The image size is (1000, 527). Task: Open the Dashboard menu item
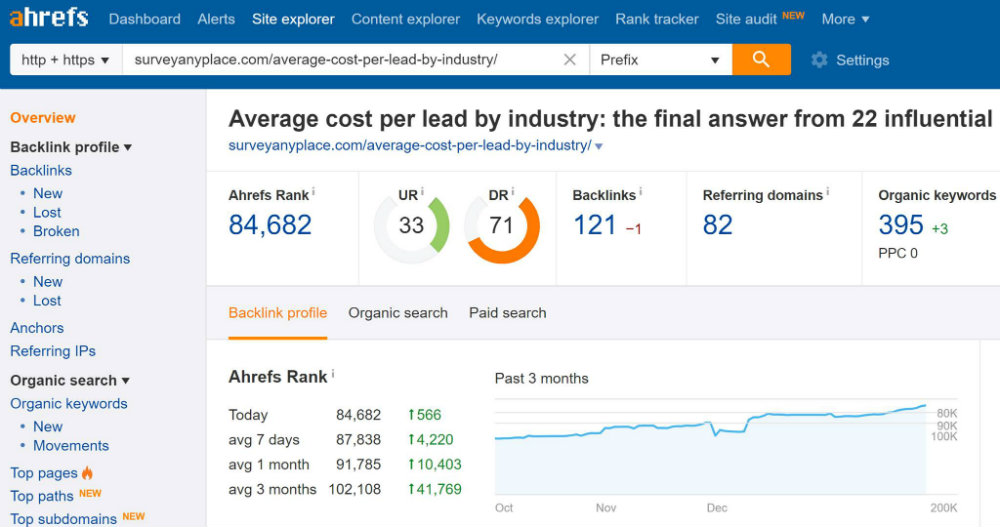(x=145, y=19)
